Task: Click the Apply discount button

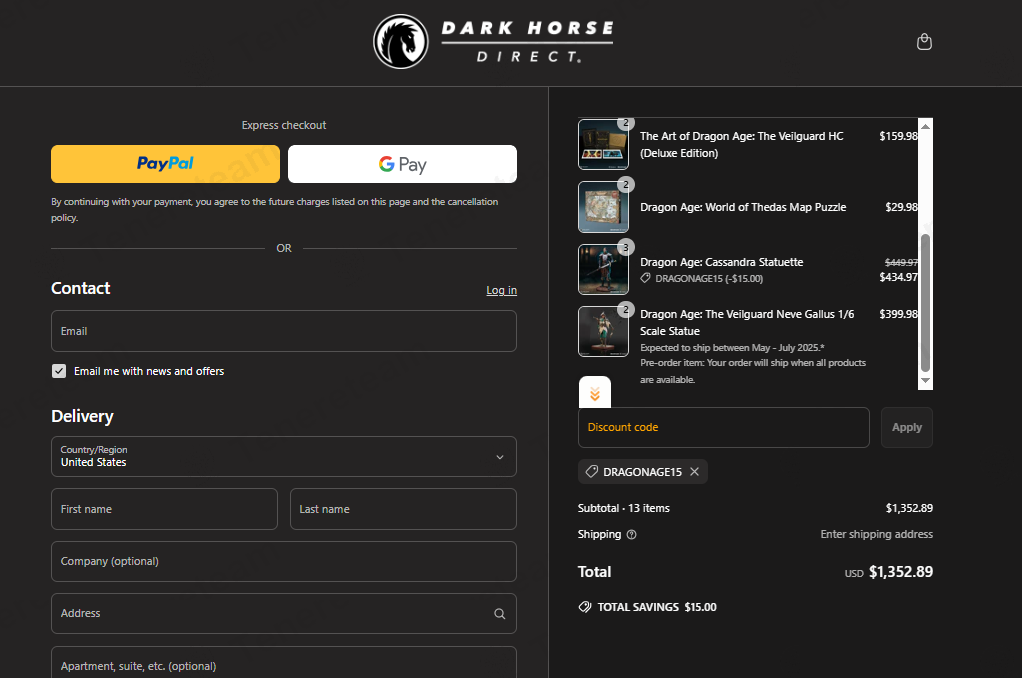Action: 907,428
